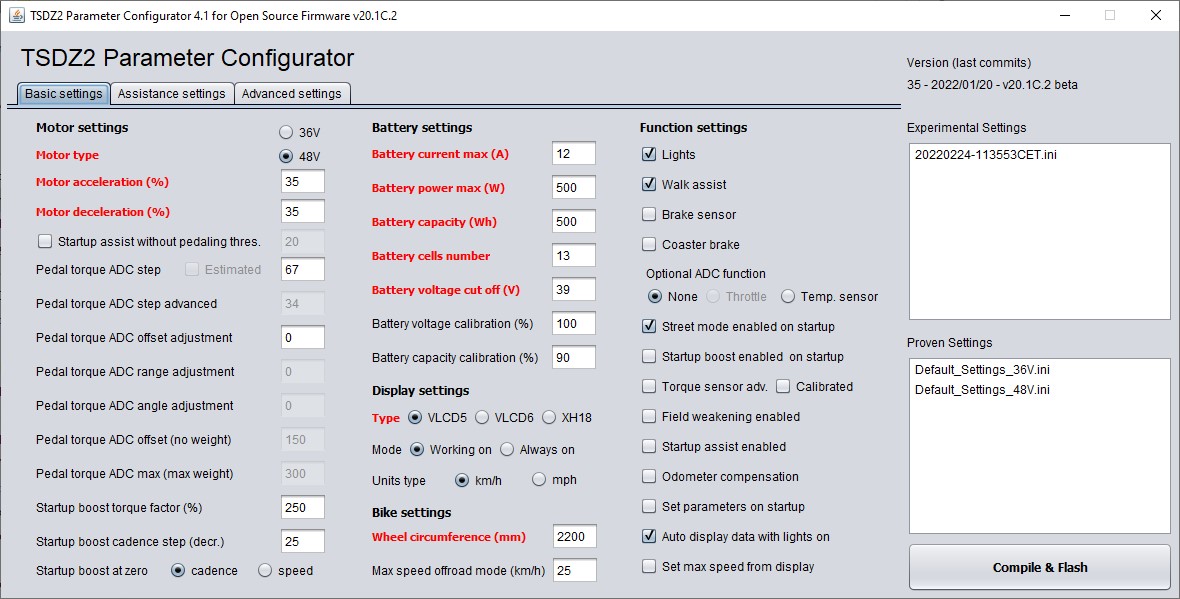Open the 20220224-113553CET.ini experimental settings file
Image resolution: width=1180 pixels, height=599 pixels.
pos(986,156)
